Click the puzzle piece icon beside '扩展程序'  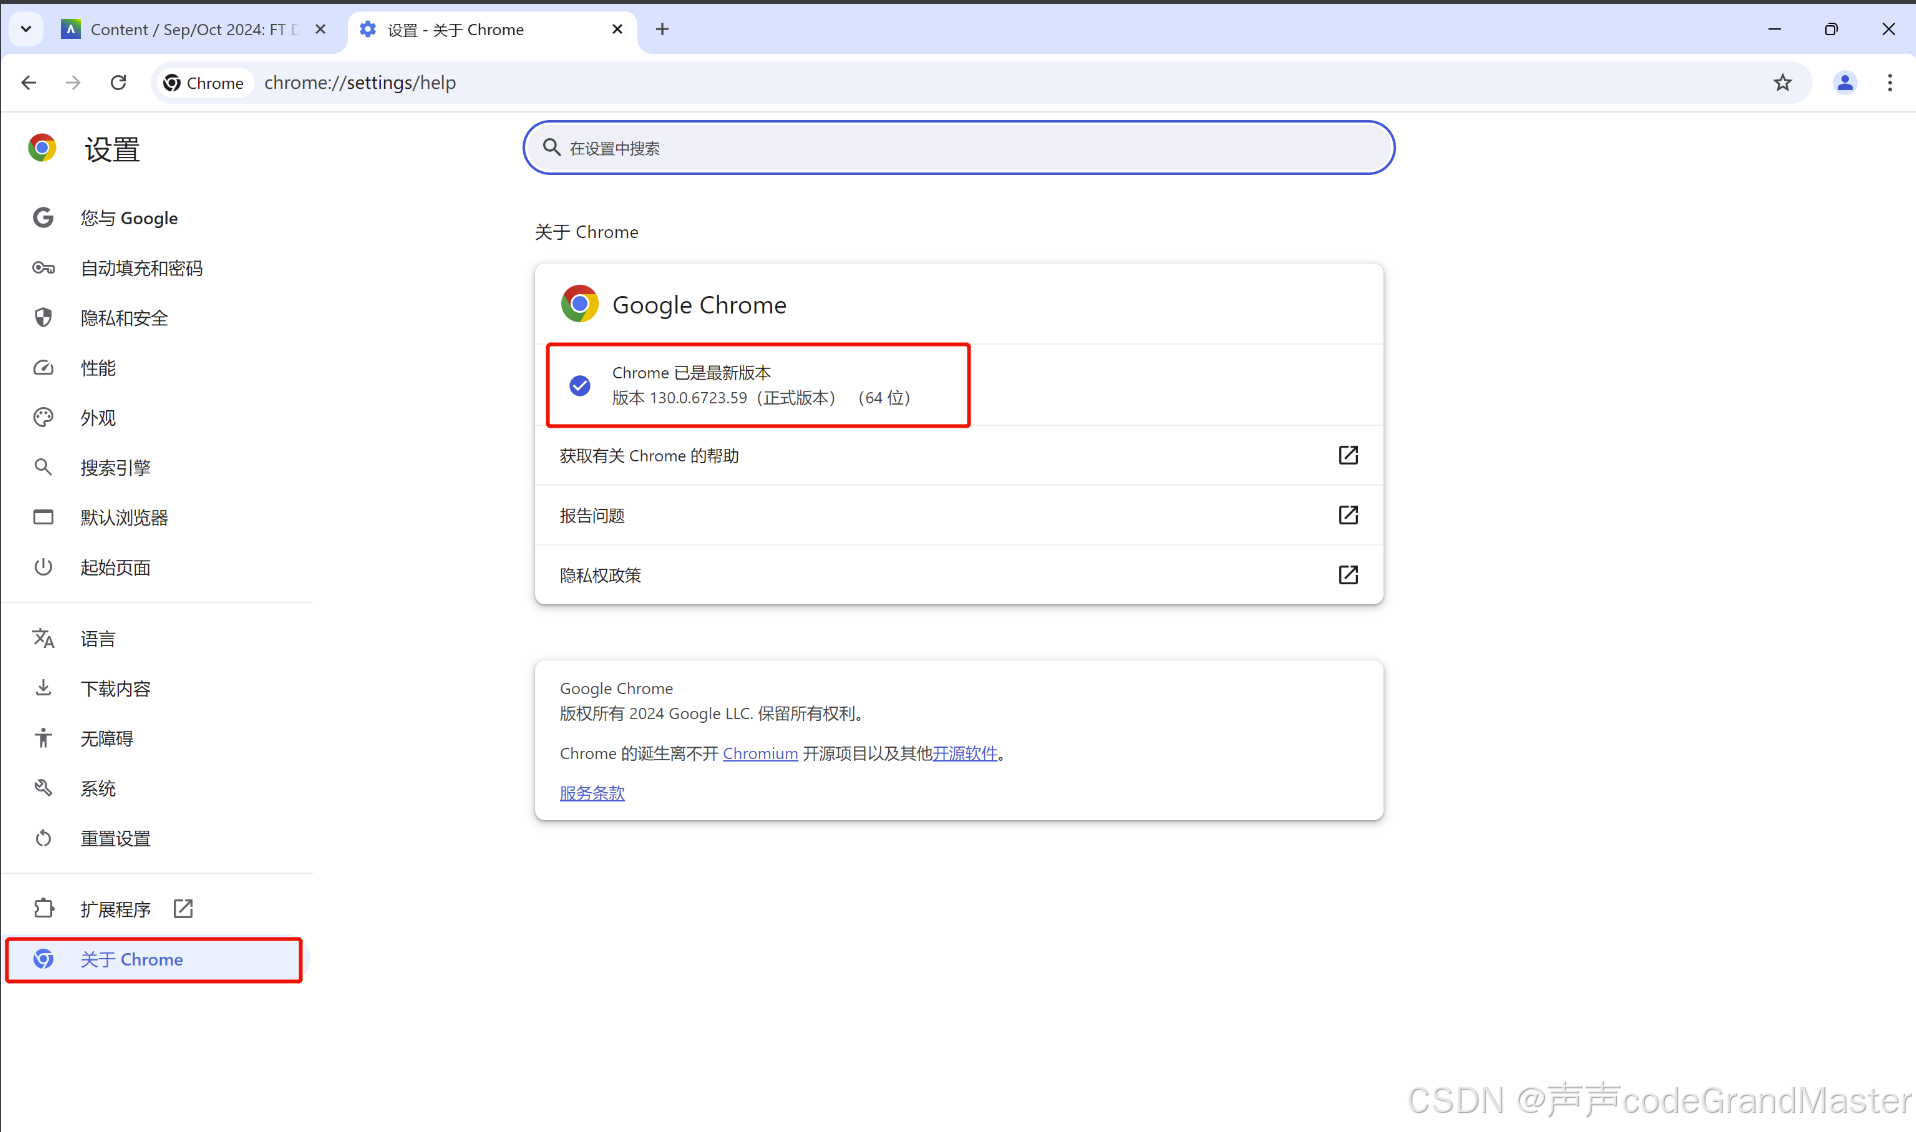(x=43, y=908)
